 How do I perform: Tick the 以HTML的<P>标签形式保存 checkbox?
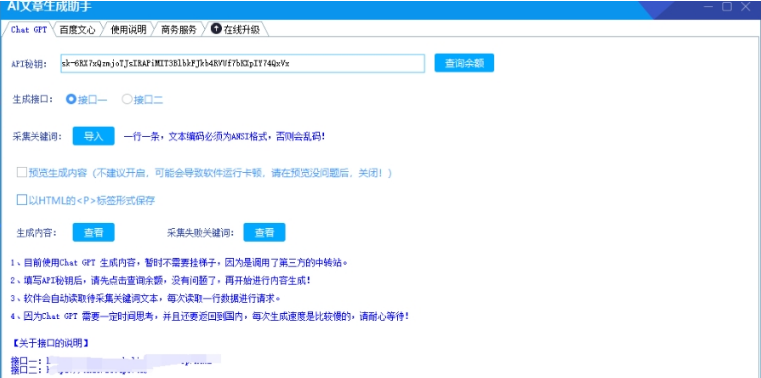pyautogui.click(x=22, y=200)
